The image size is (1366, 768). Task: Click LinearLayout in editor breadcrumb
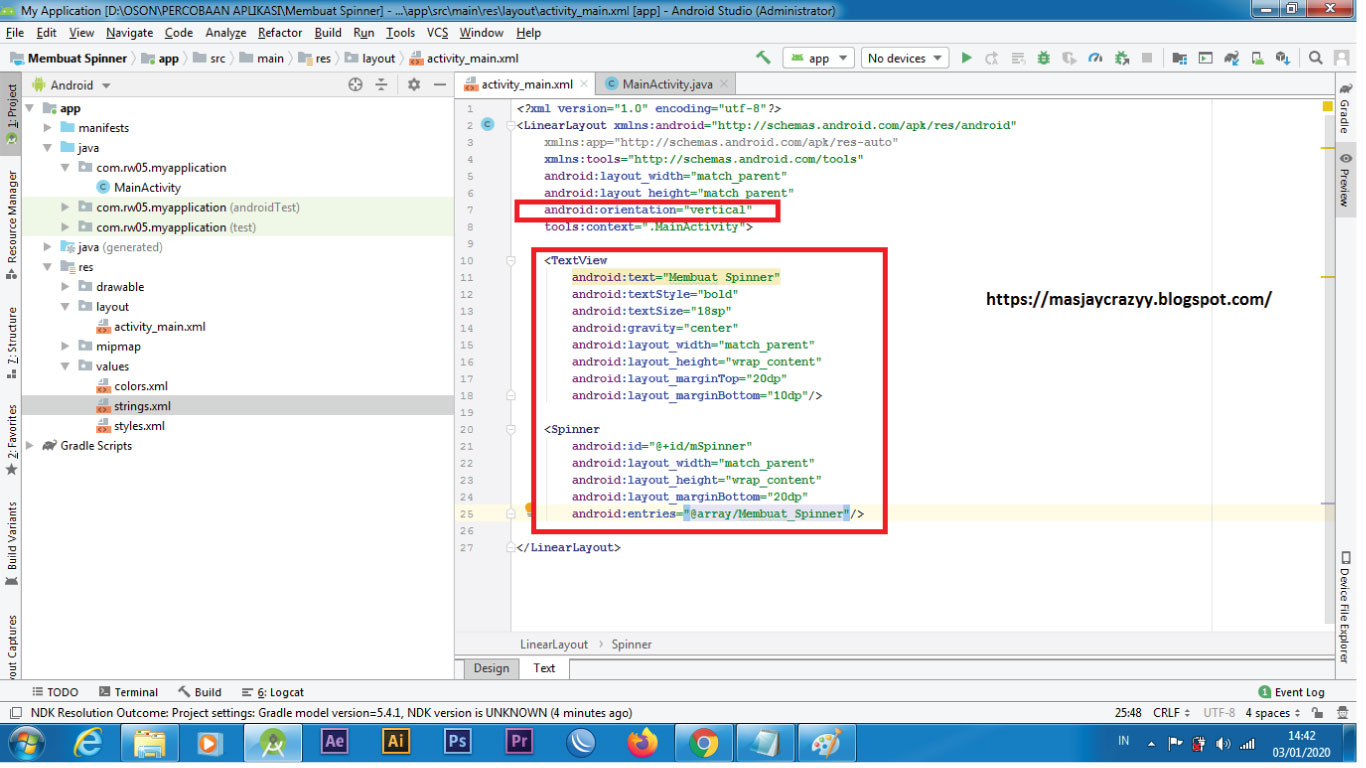point(554,644)
